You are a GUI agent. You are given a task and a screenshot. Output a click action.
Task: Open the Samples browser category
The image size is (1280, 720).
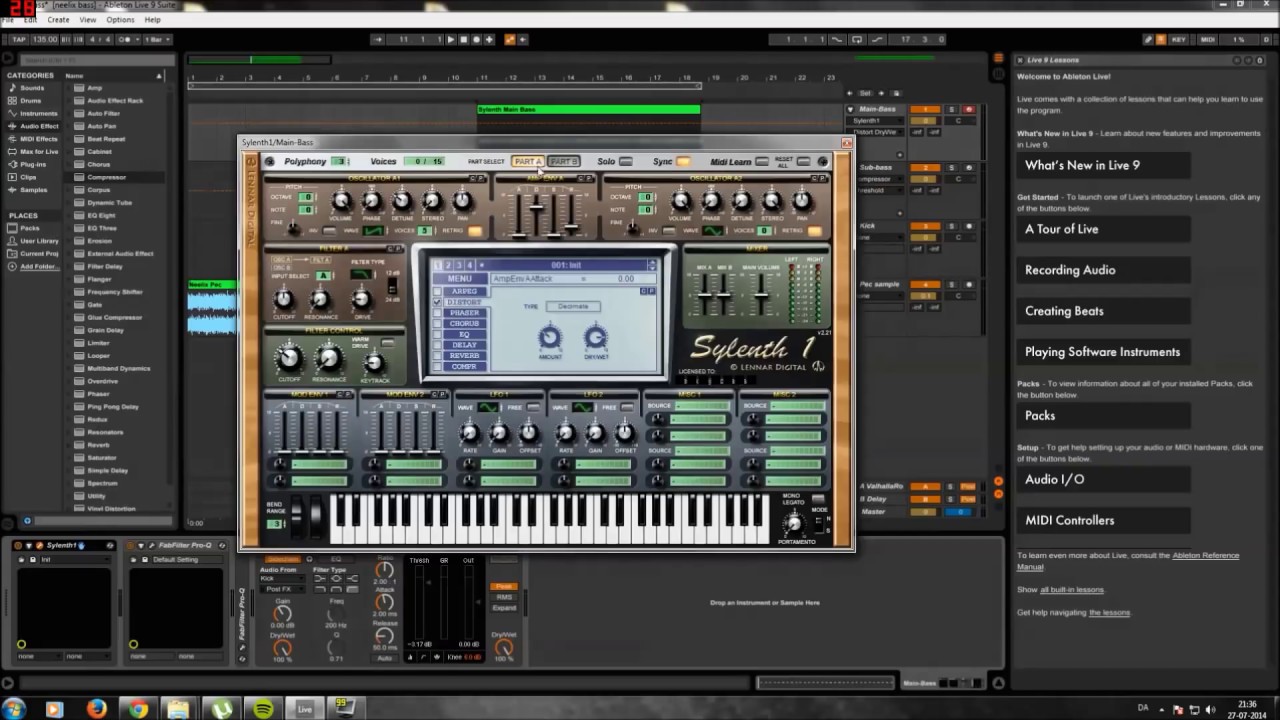click(33, 190)
